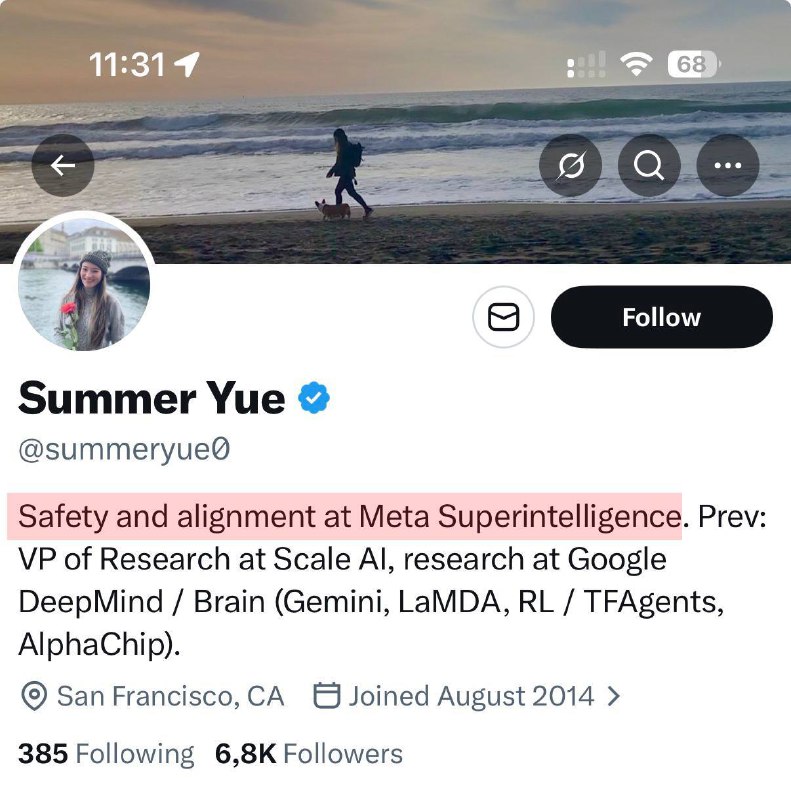Tap the Grok circle-slash icon
Screen dimensions: 791x800
pos(570,165)
